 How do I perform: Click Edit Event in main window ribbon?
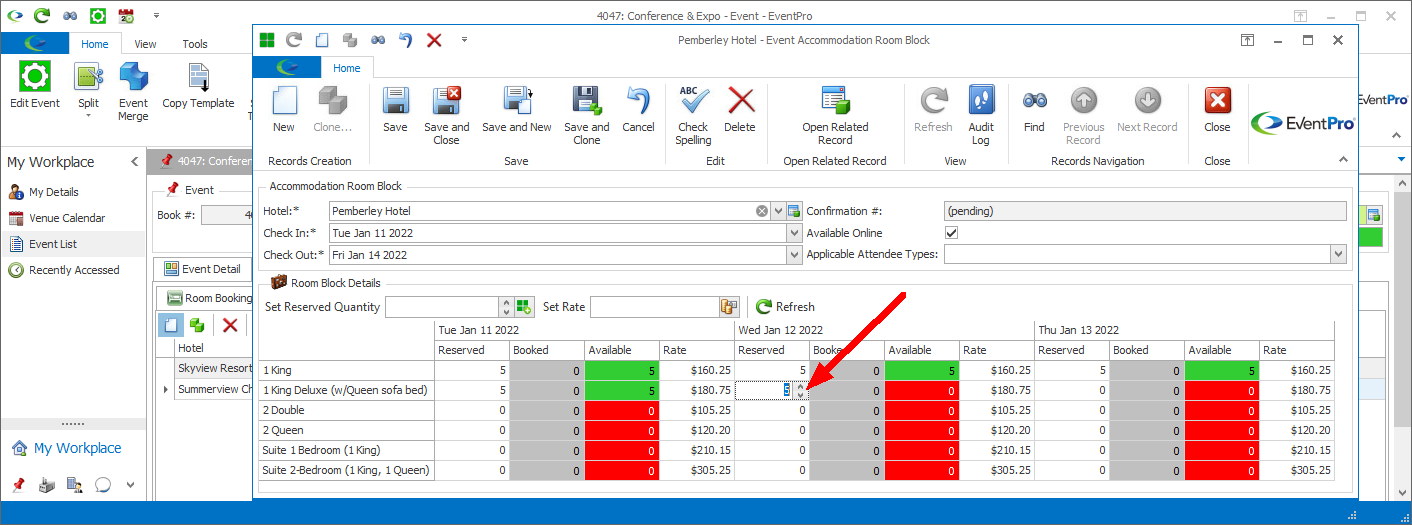pos(35,86)
